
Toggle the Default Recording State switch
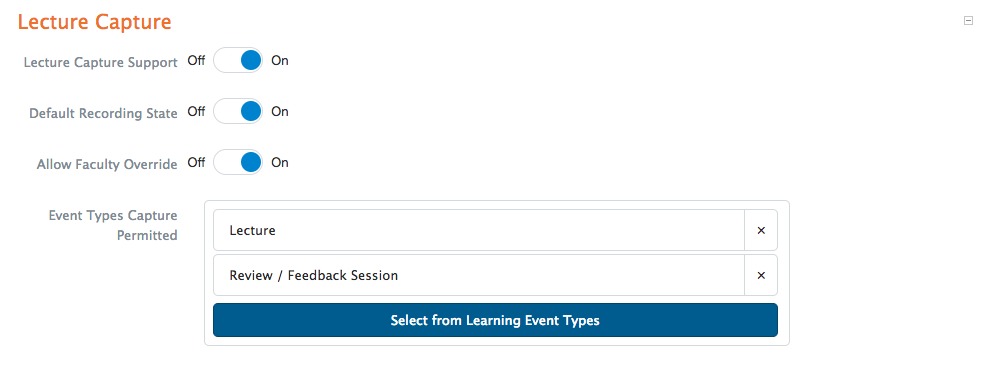pos(238,112)
